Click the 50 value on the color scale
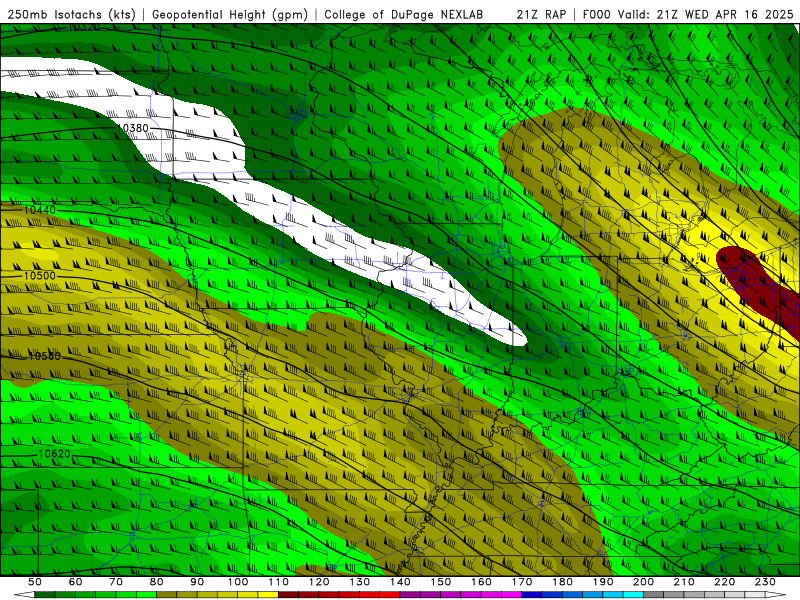The width and height of the screenshot is (800, 600). coord(35,582)
